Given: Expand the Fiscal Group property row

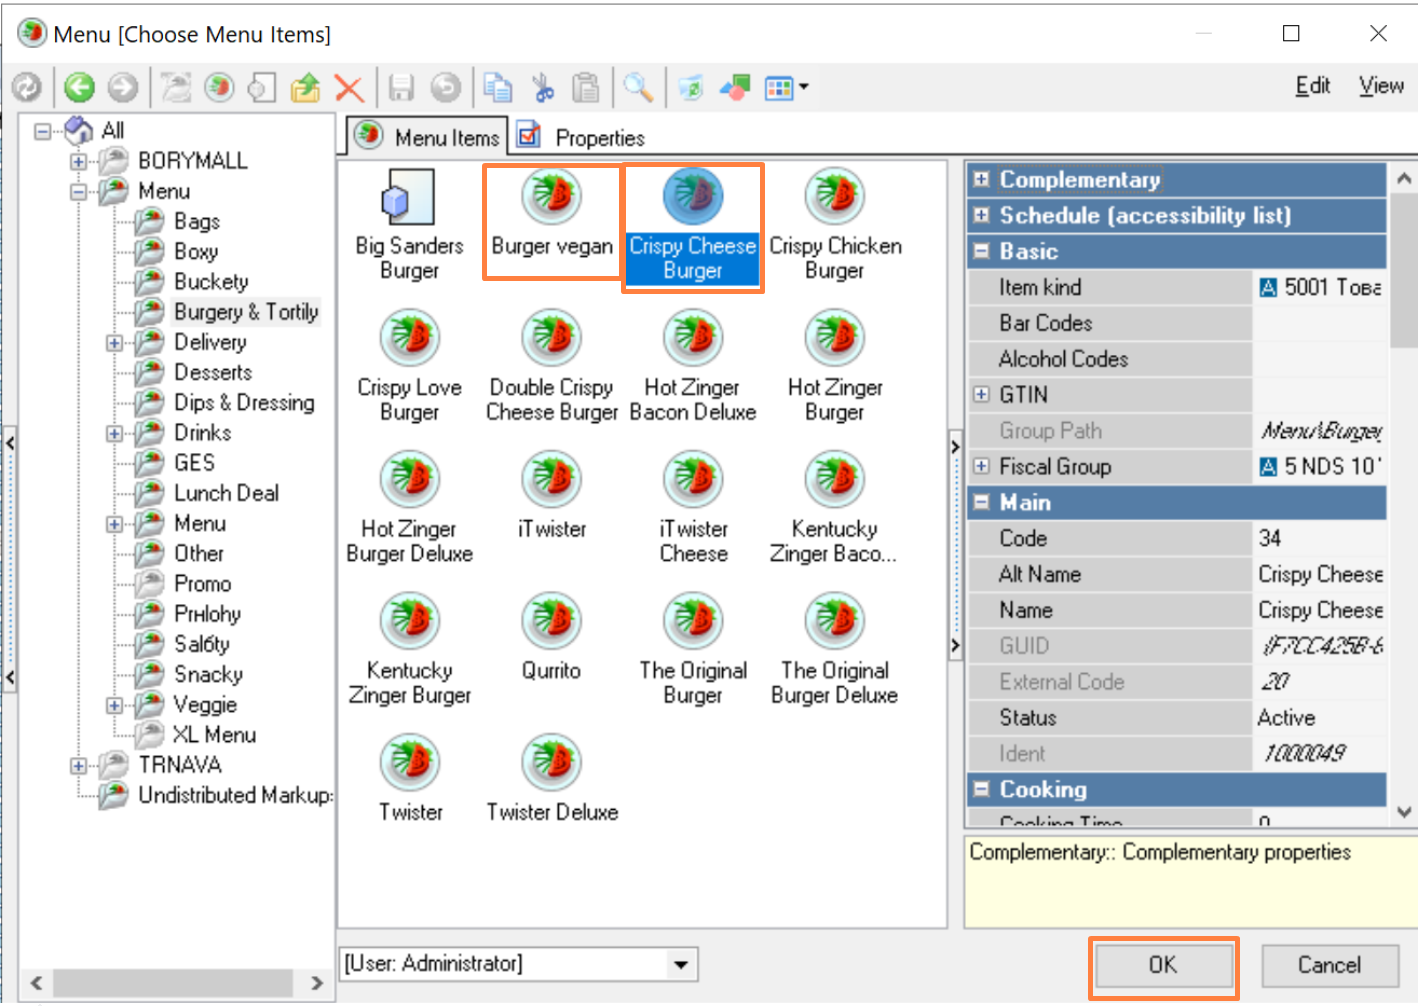Looking at the screenshot, I should tap(981, 467).
